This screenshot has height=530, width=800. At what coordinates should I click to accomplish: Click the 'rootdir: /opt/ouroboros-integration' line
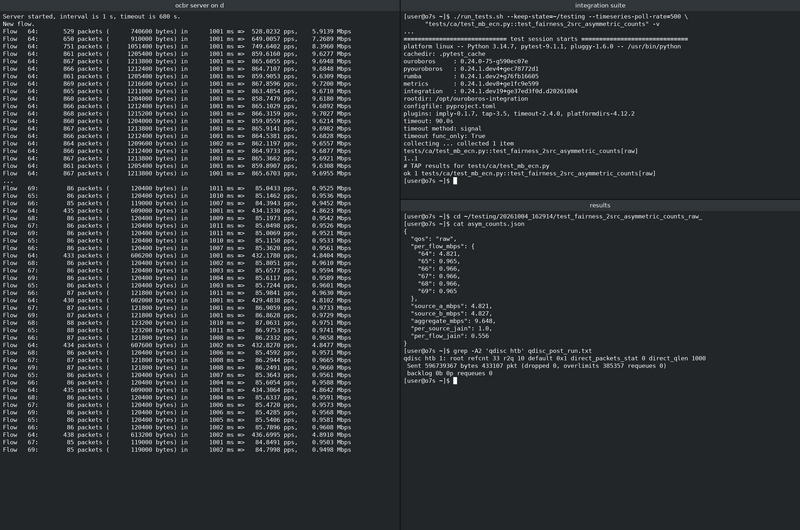[x=466, y=98]
